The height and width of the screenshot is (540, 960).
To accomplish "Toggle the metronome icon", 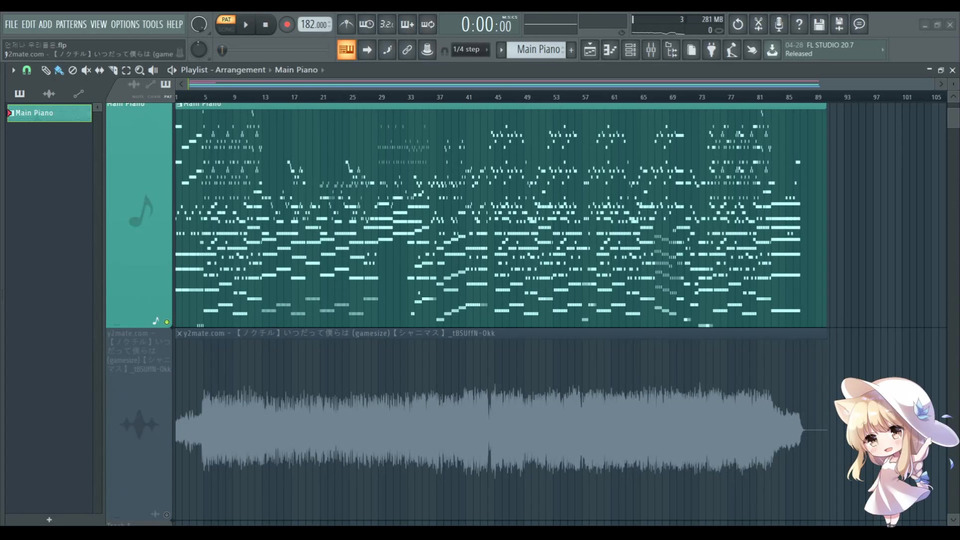I will point(346,24).
